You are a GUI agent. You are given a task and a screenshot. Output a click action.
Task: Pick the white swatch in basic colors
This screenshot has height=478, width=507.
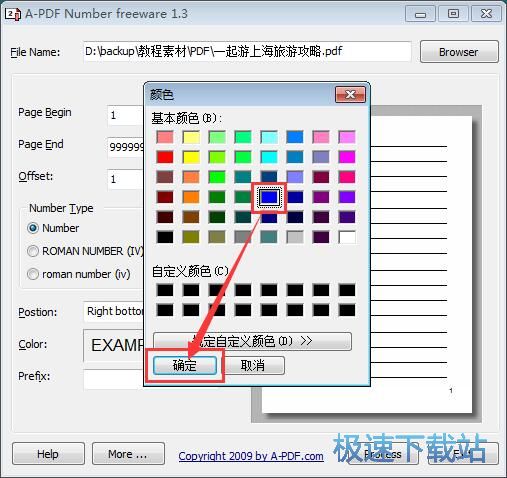click(x=347, y=237)
